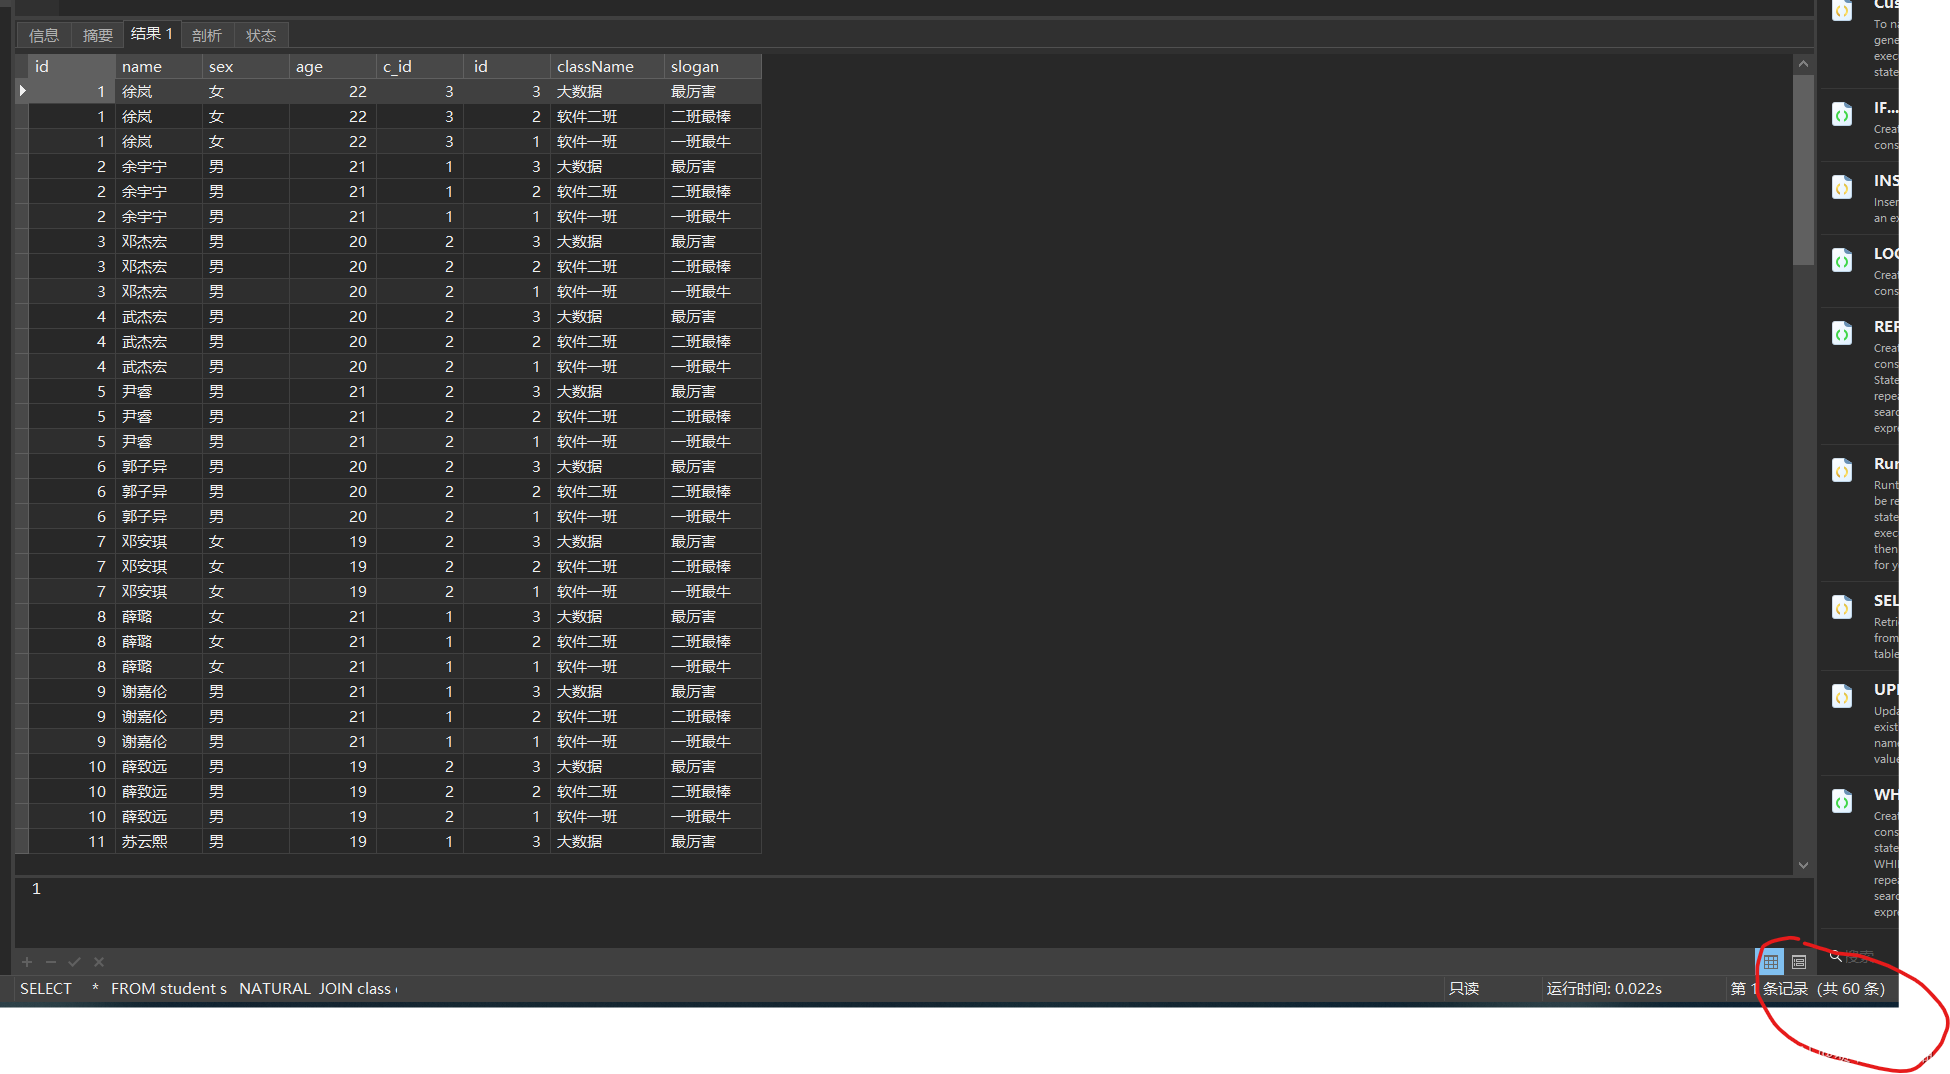Click the results scrollbar up arrow
The height and width of the screenshot is (1074, 1950).
coord(1803,64)
